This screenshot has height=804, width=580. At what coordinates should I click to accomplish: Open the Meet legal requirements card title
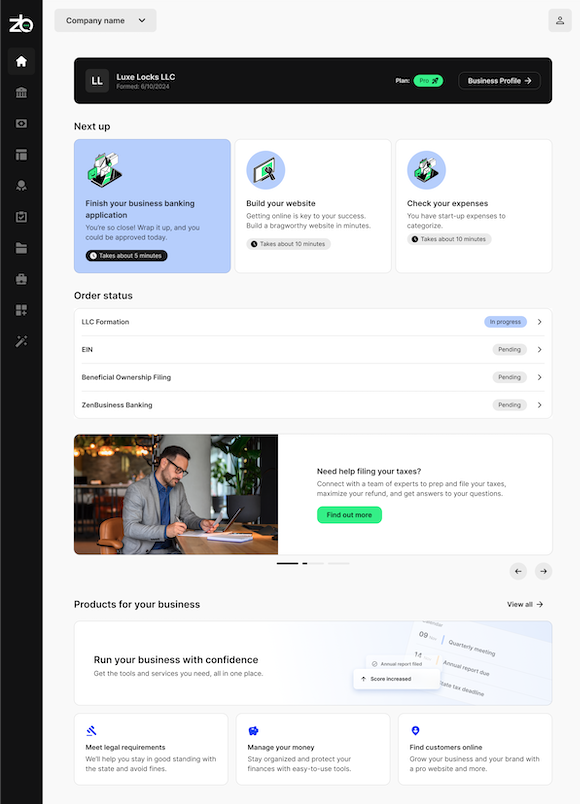pyautogui.click(x=126, y=748)
